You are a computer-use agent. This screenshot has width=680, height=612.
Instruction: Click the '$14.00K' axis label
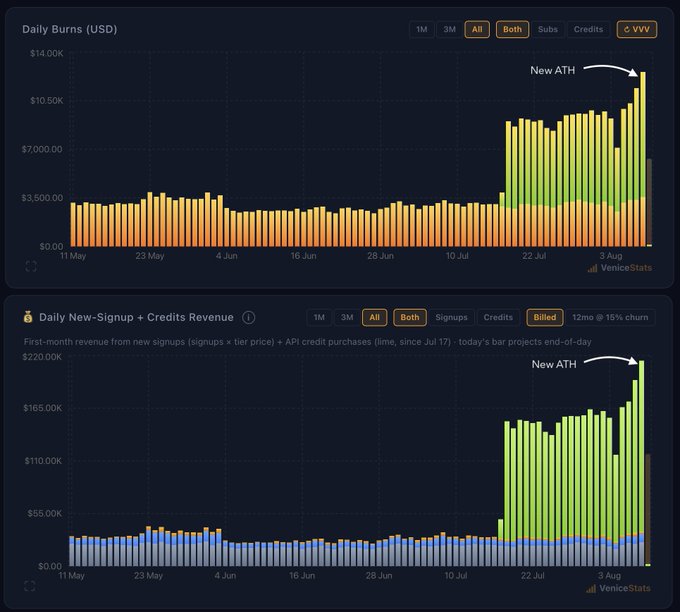[x=46, y=53]
